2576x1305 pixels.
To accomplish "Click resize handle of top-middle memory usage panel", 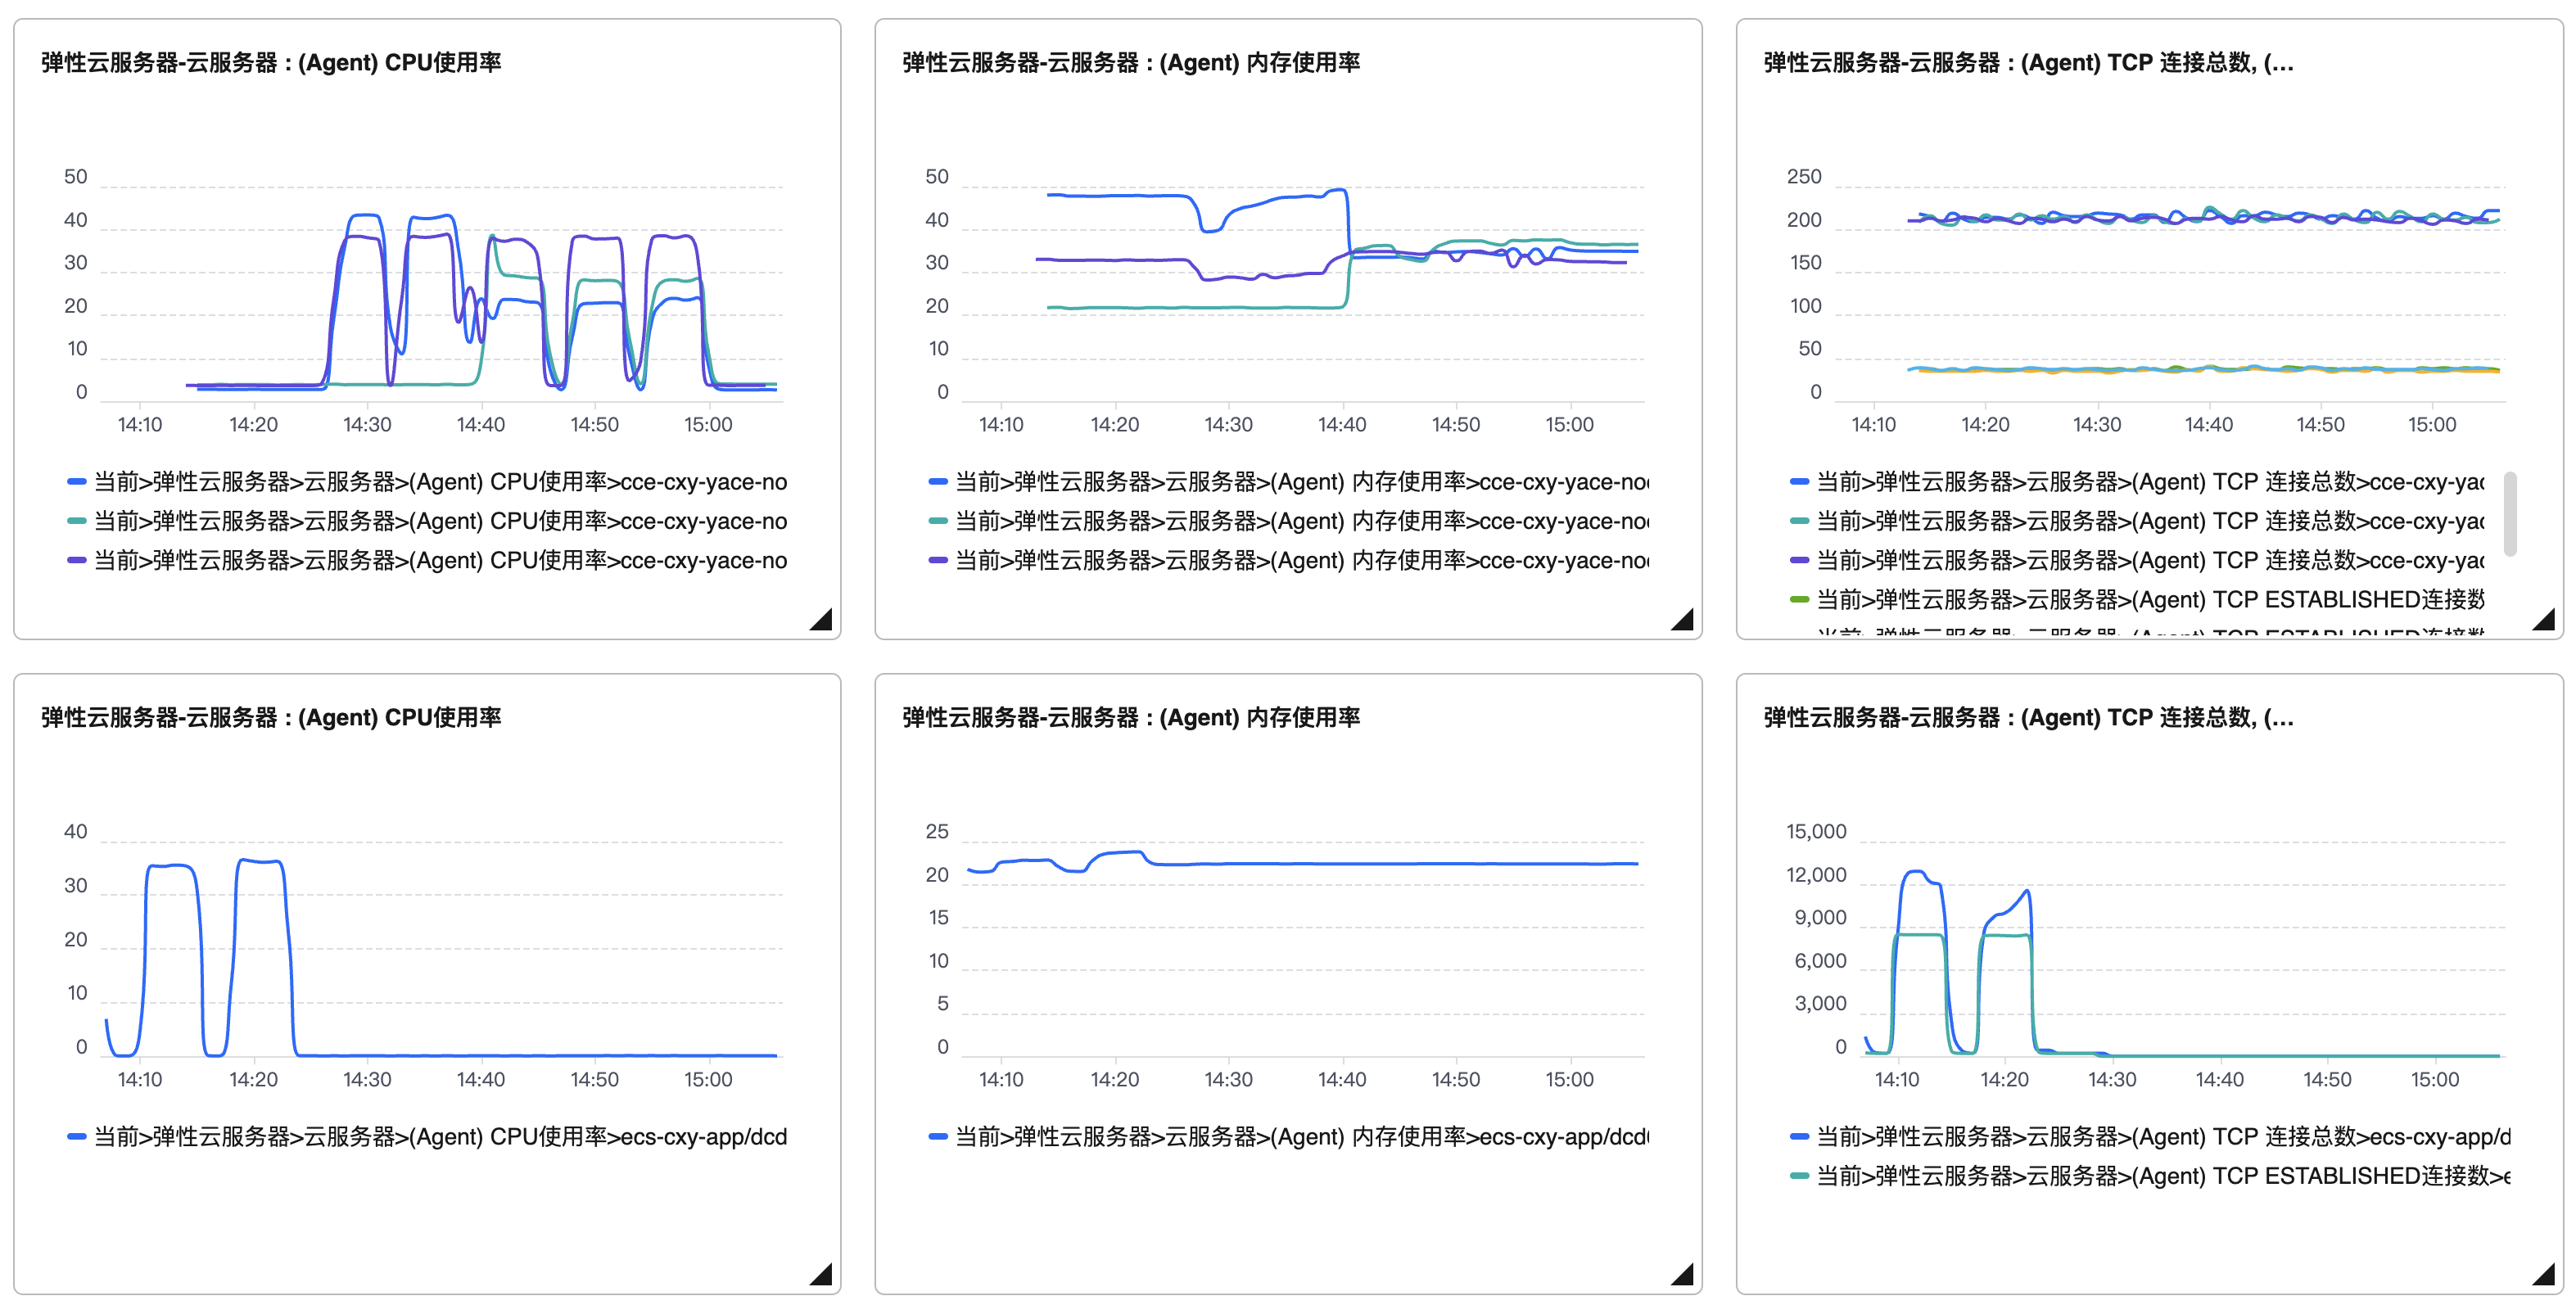I will click(1684, 621).
